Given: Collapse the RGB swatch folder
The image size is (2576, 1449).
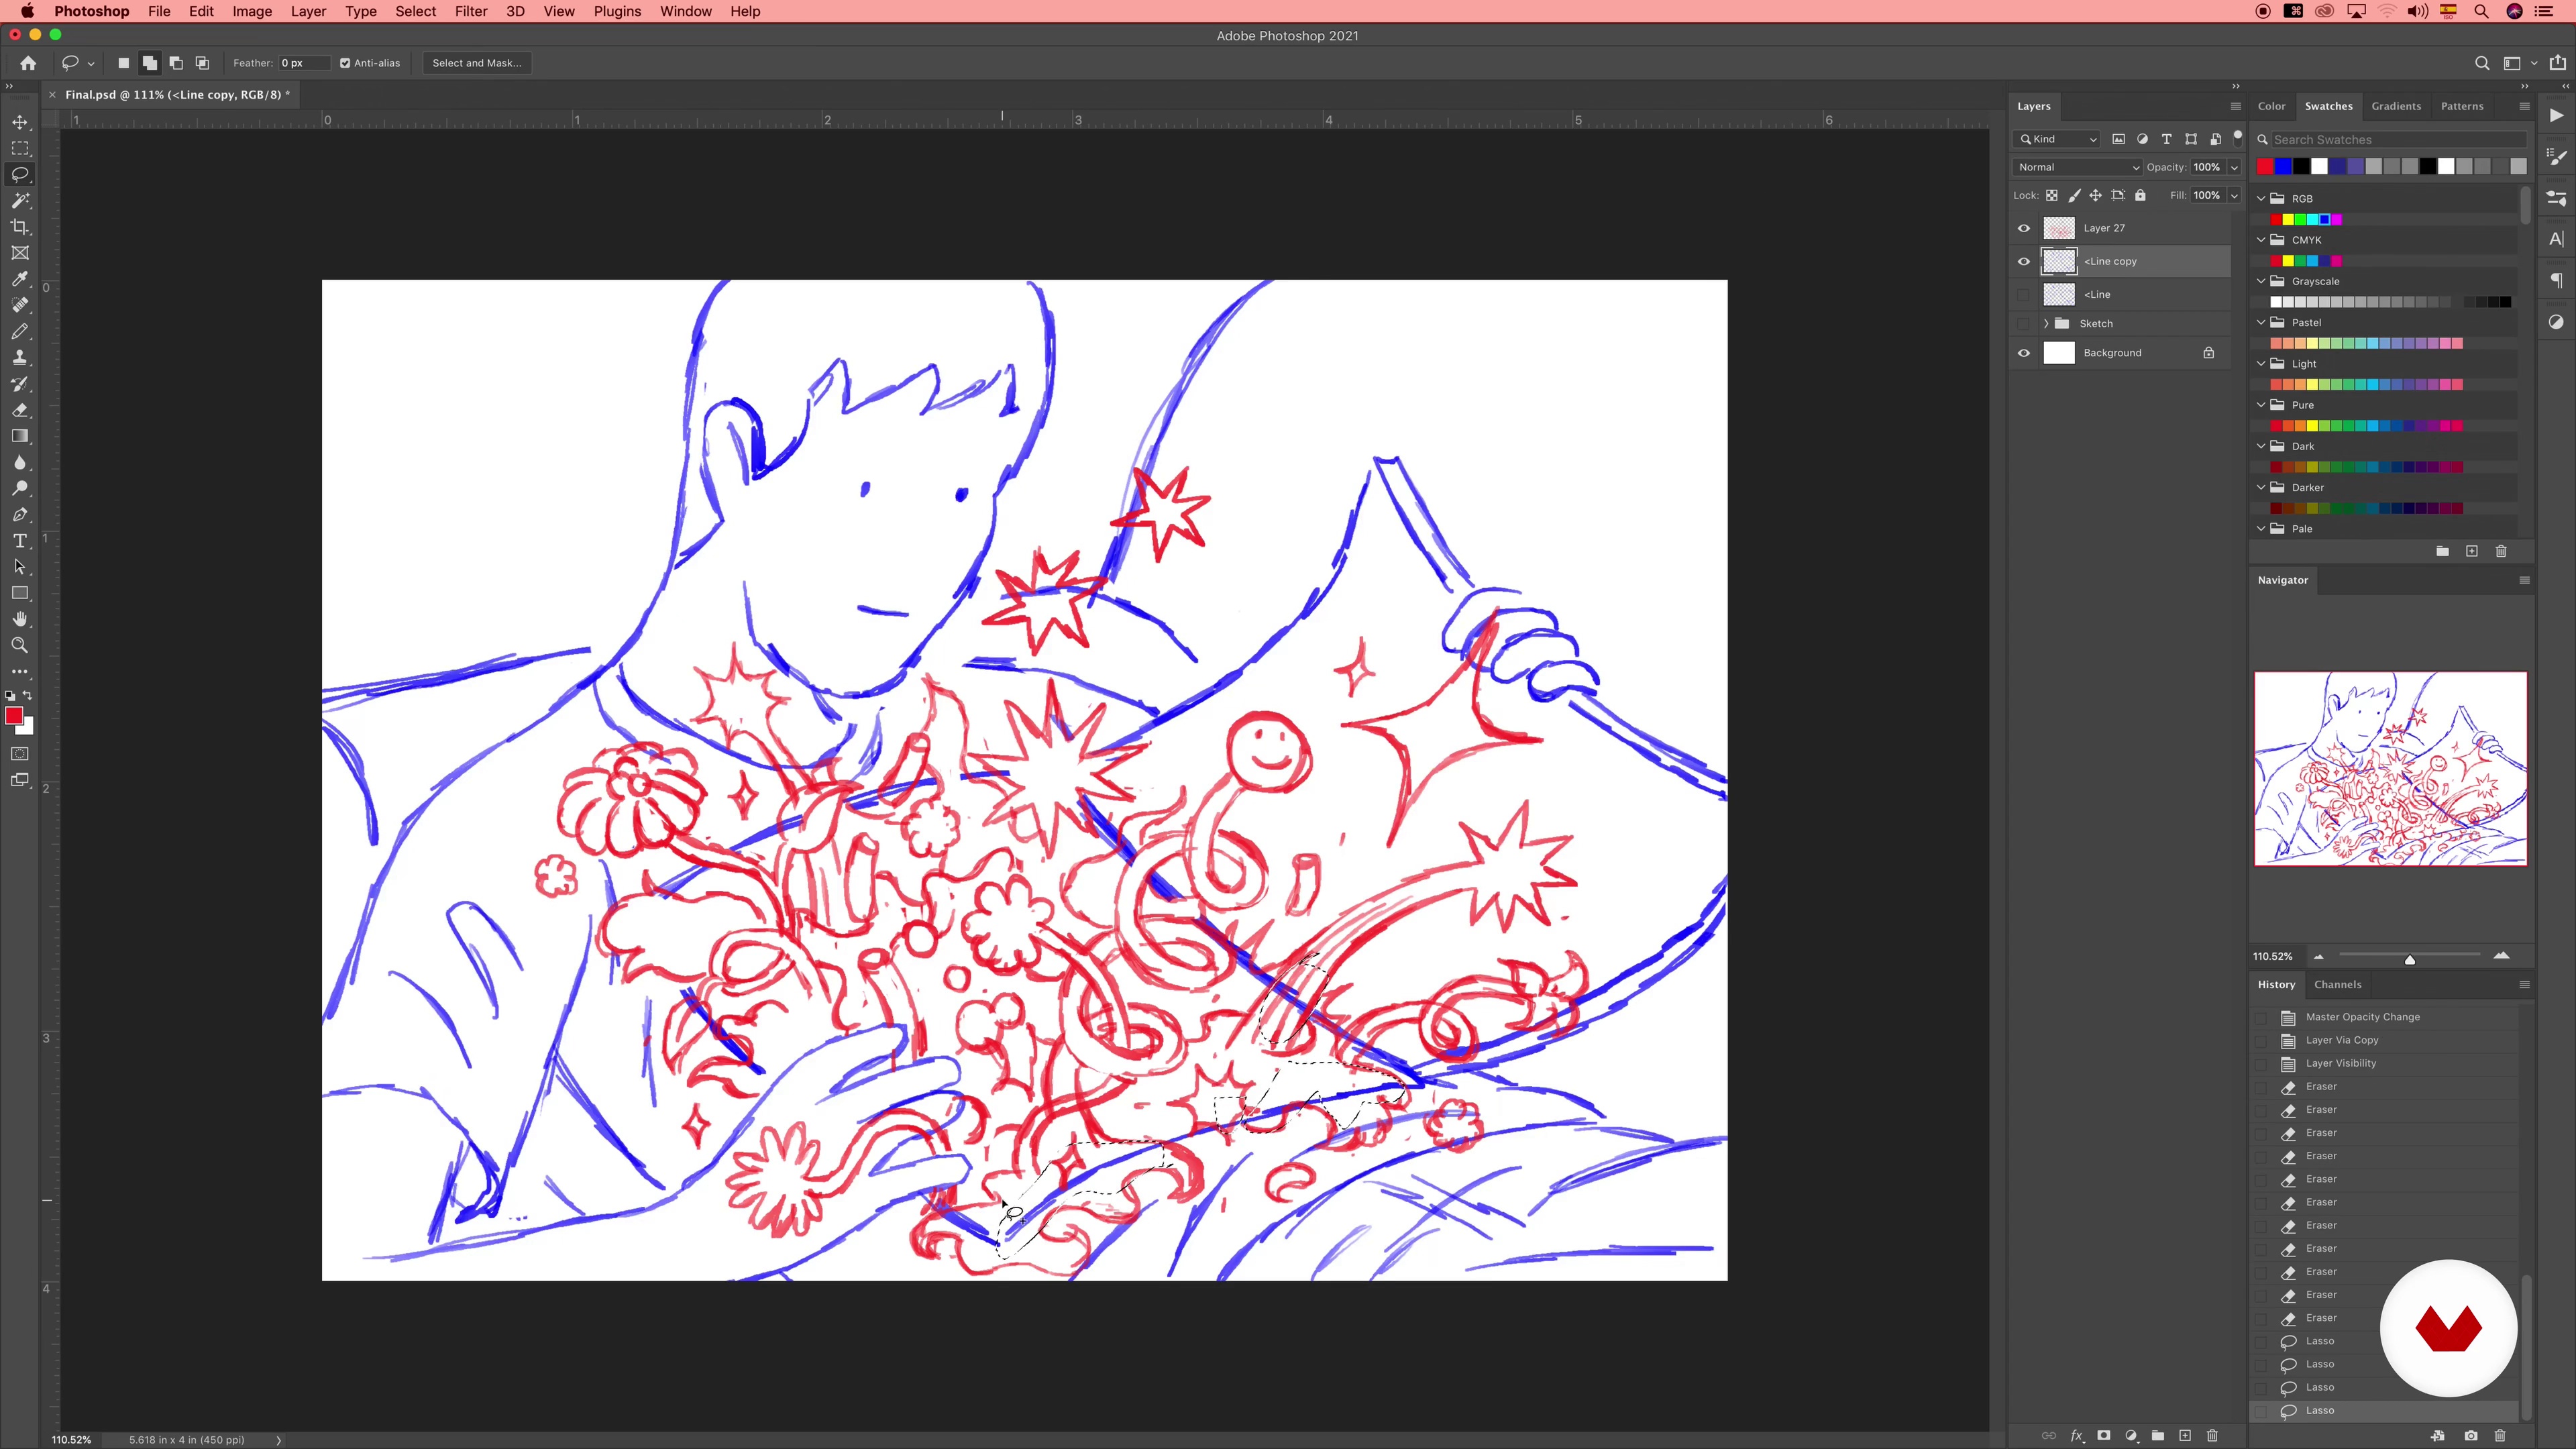Looking at the screenshot, I should [2261, 198].
